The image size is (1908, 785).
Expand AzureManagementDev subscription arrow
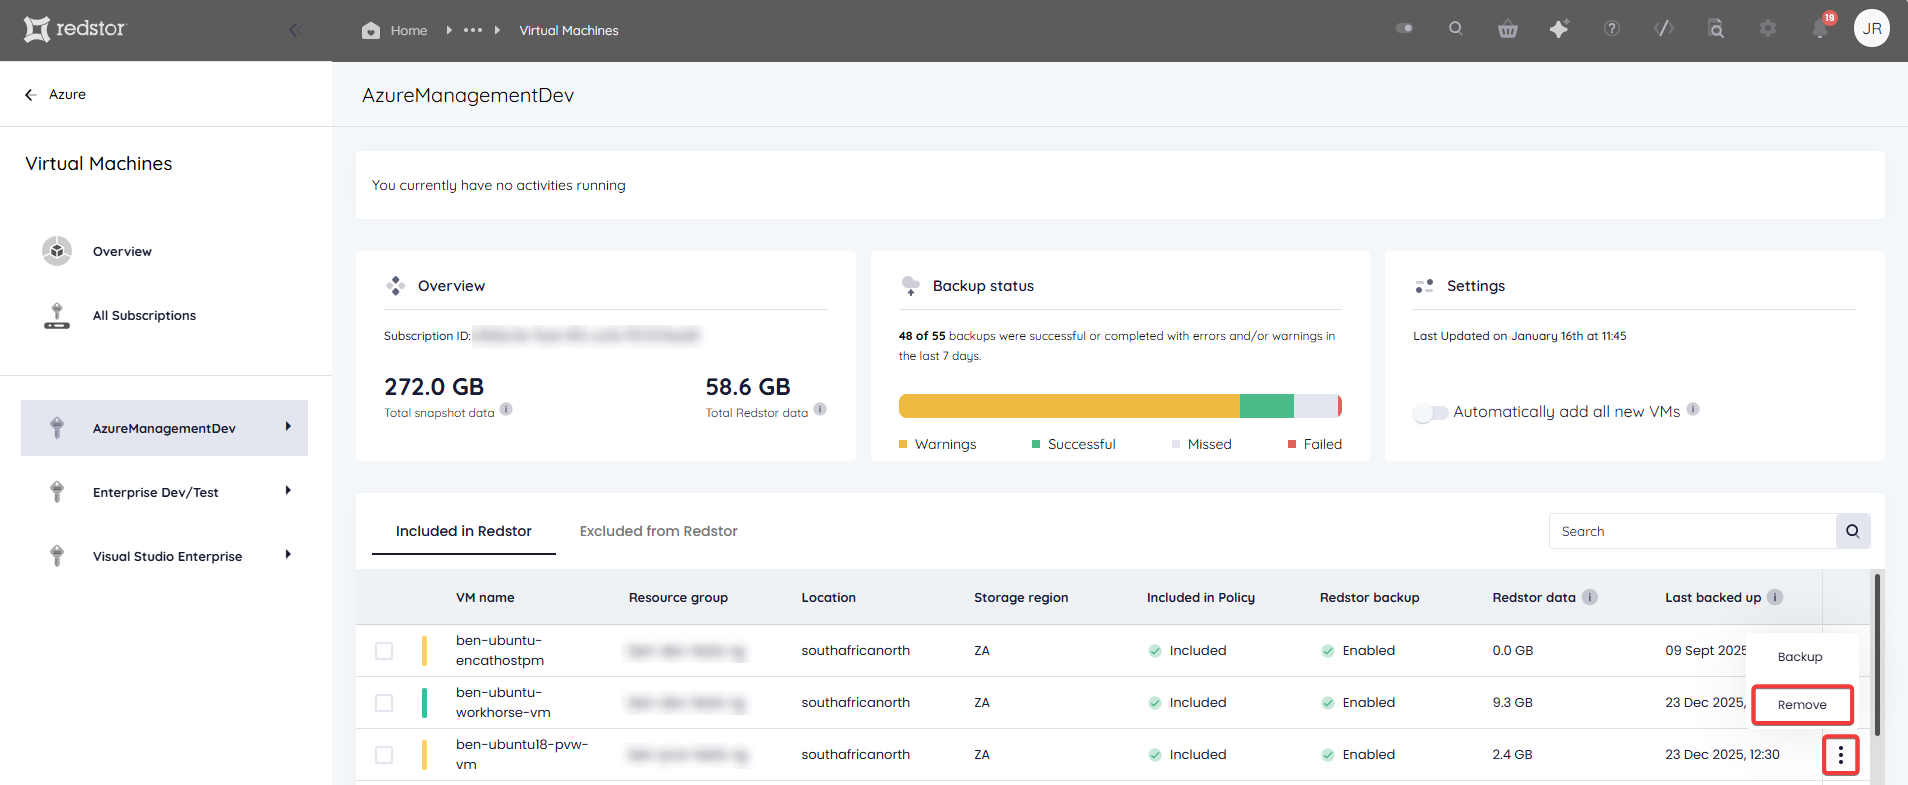click(x=288, y=427)
